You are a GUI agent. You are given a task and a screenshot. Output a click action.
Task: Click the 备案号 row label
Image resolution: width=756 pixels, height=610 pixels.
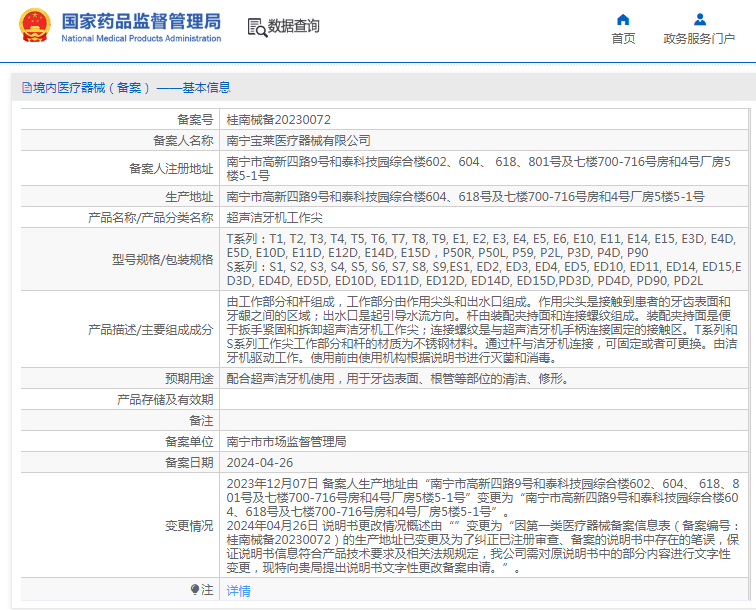pyautogui.click(x=195, y=120)
